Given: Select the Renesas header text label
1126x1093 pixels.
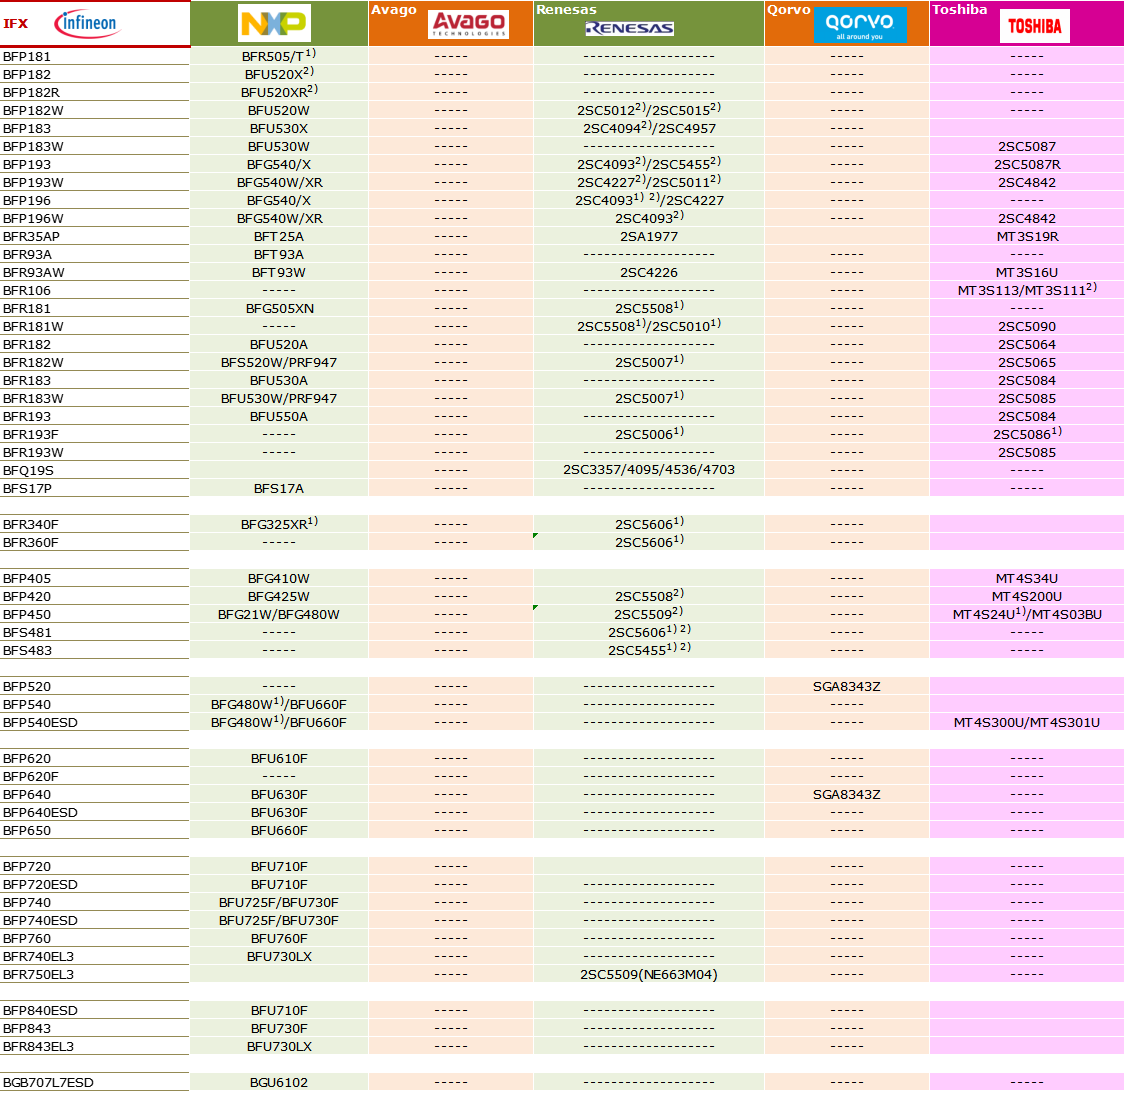Looking at the screenshot, I should click(x=567, y=9).
